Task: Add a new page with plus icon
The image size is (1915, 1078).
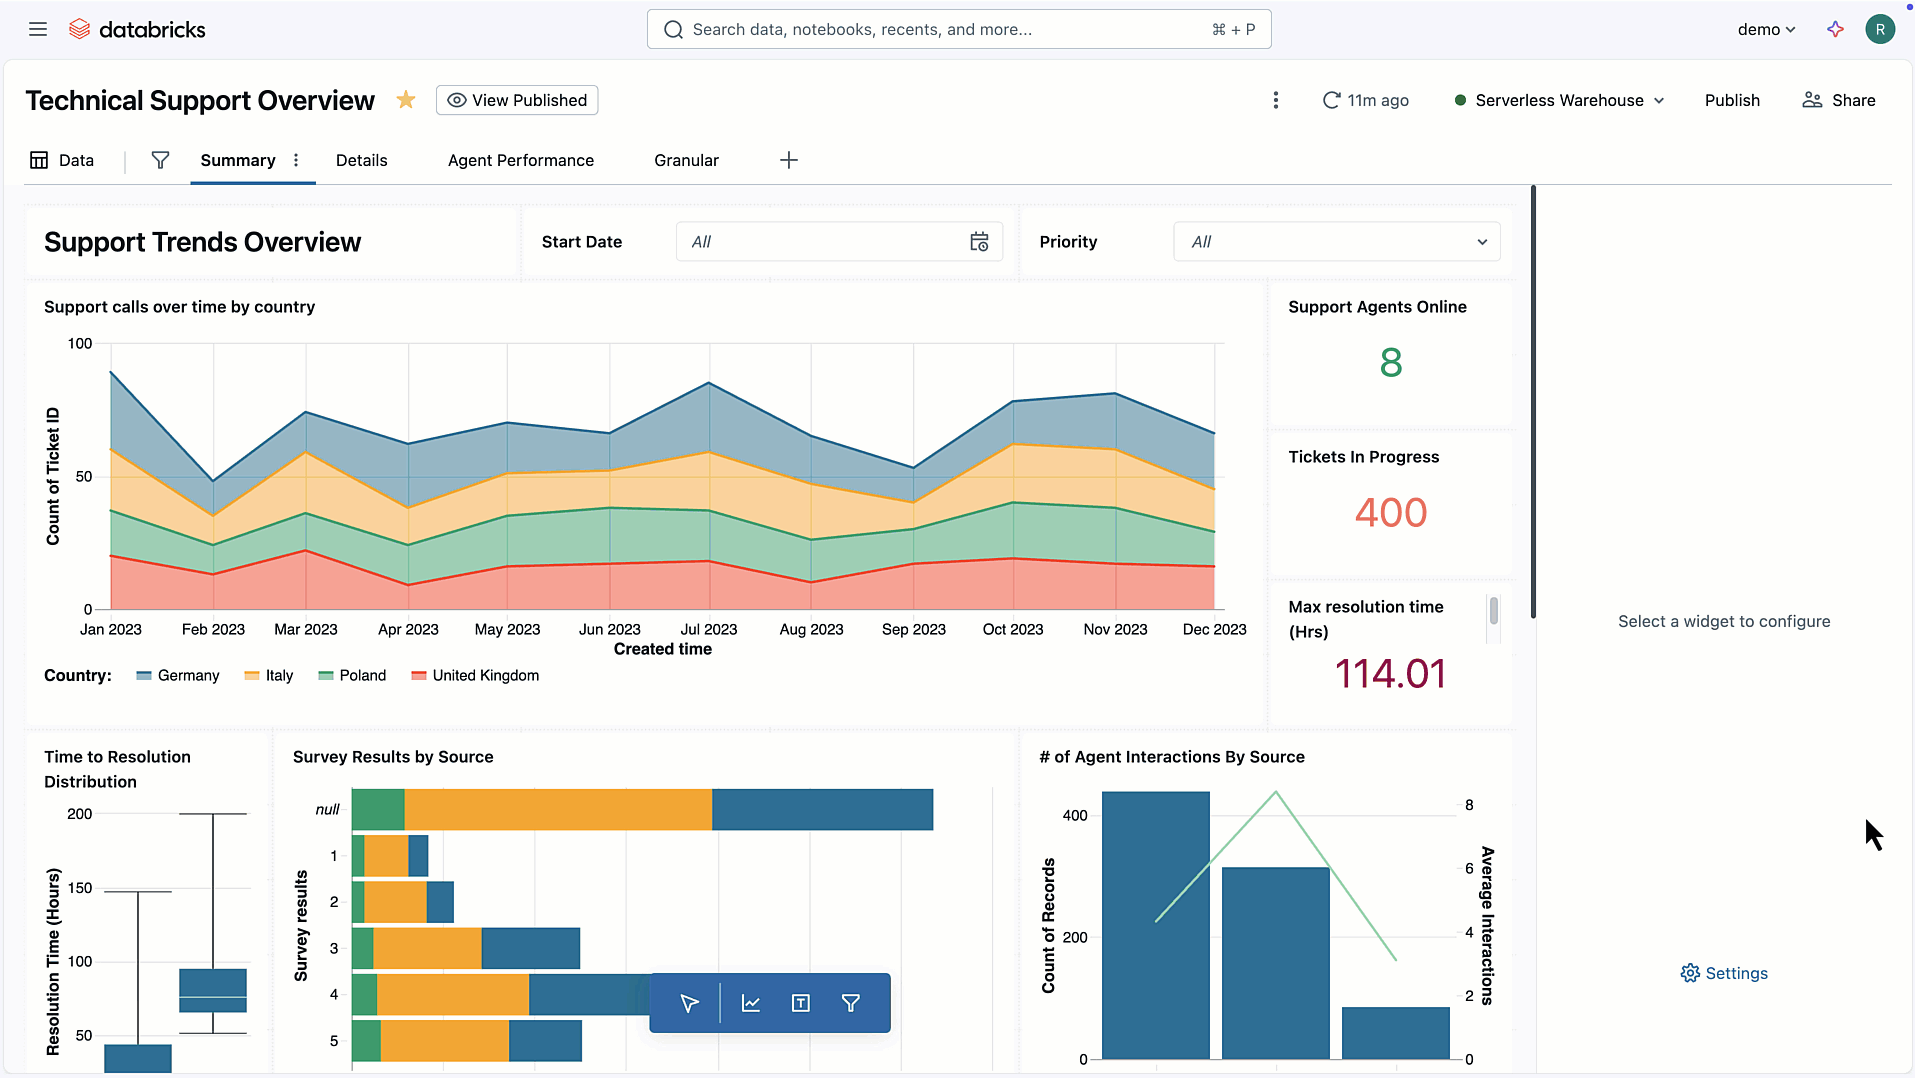Action: point(788,160)
